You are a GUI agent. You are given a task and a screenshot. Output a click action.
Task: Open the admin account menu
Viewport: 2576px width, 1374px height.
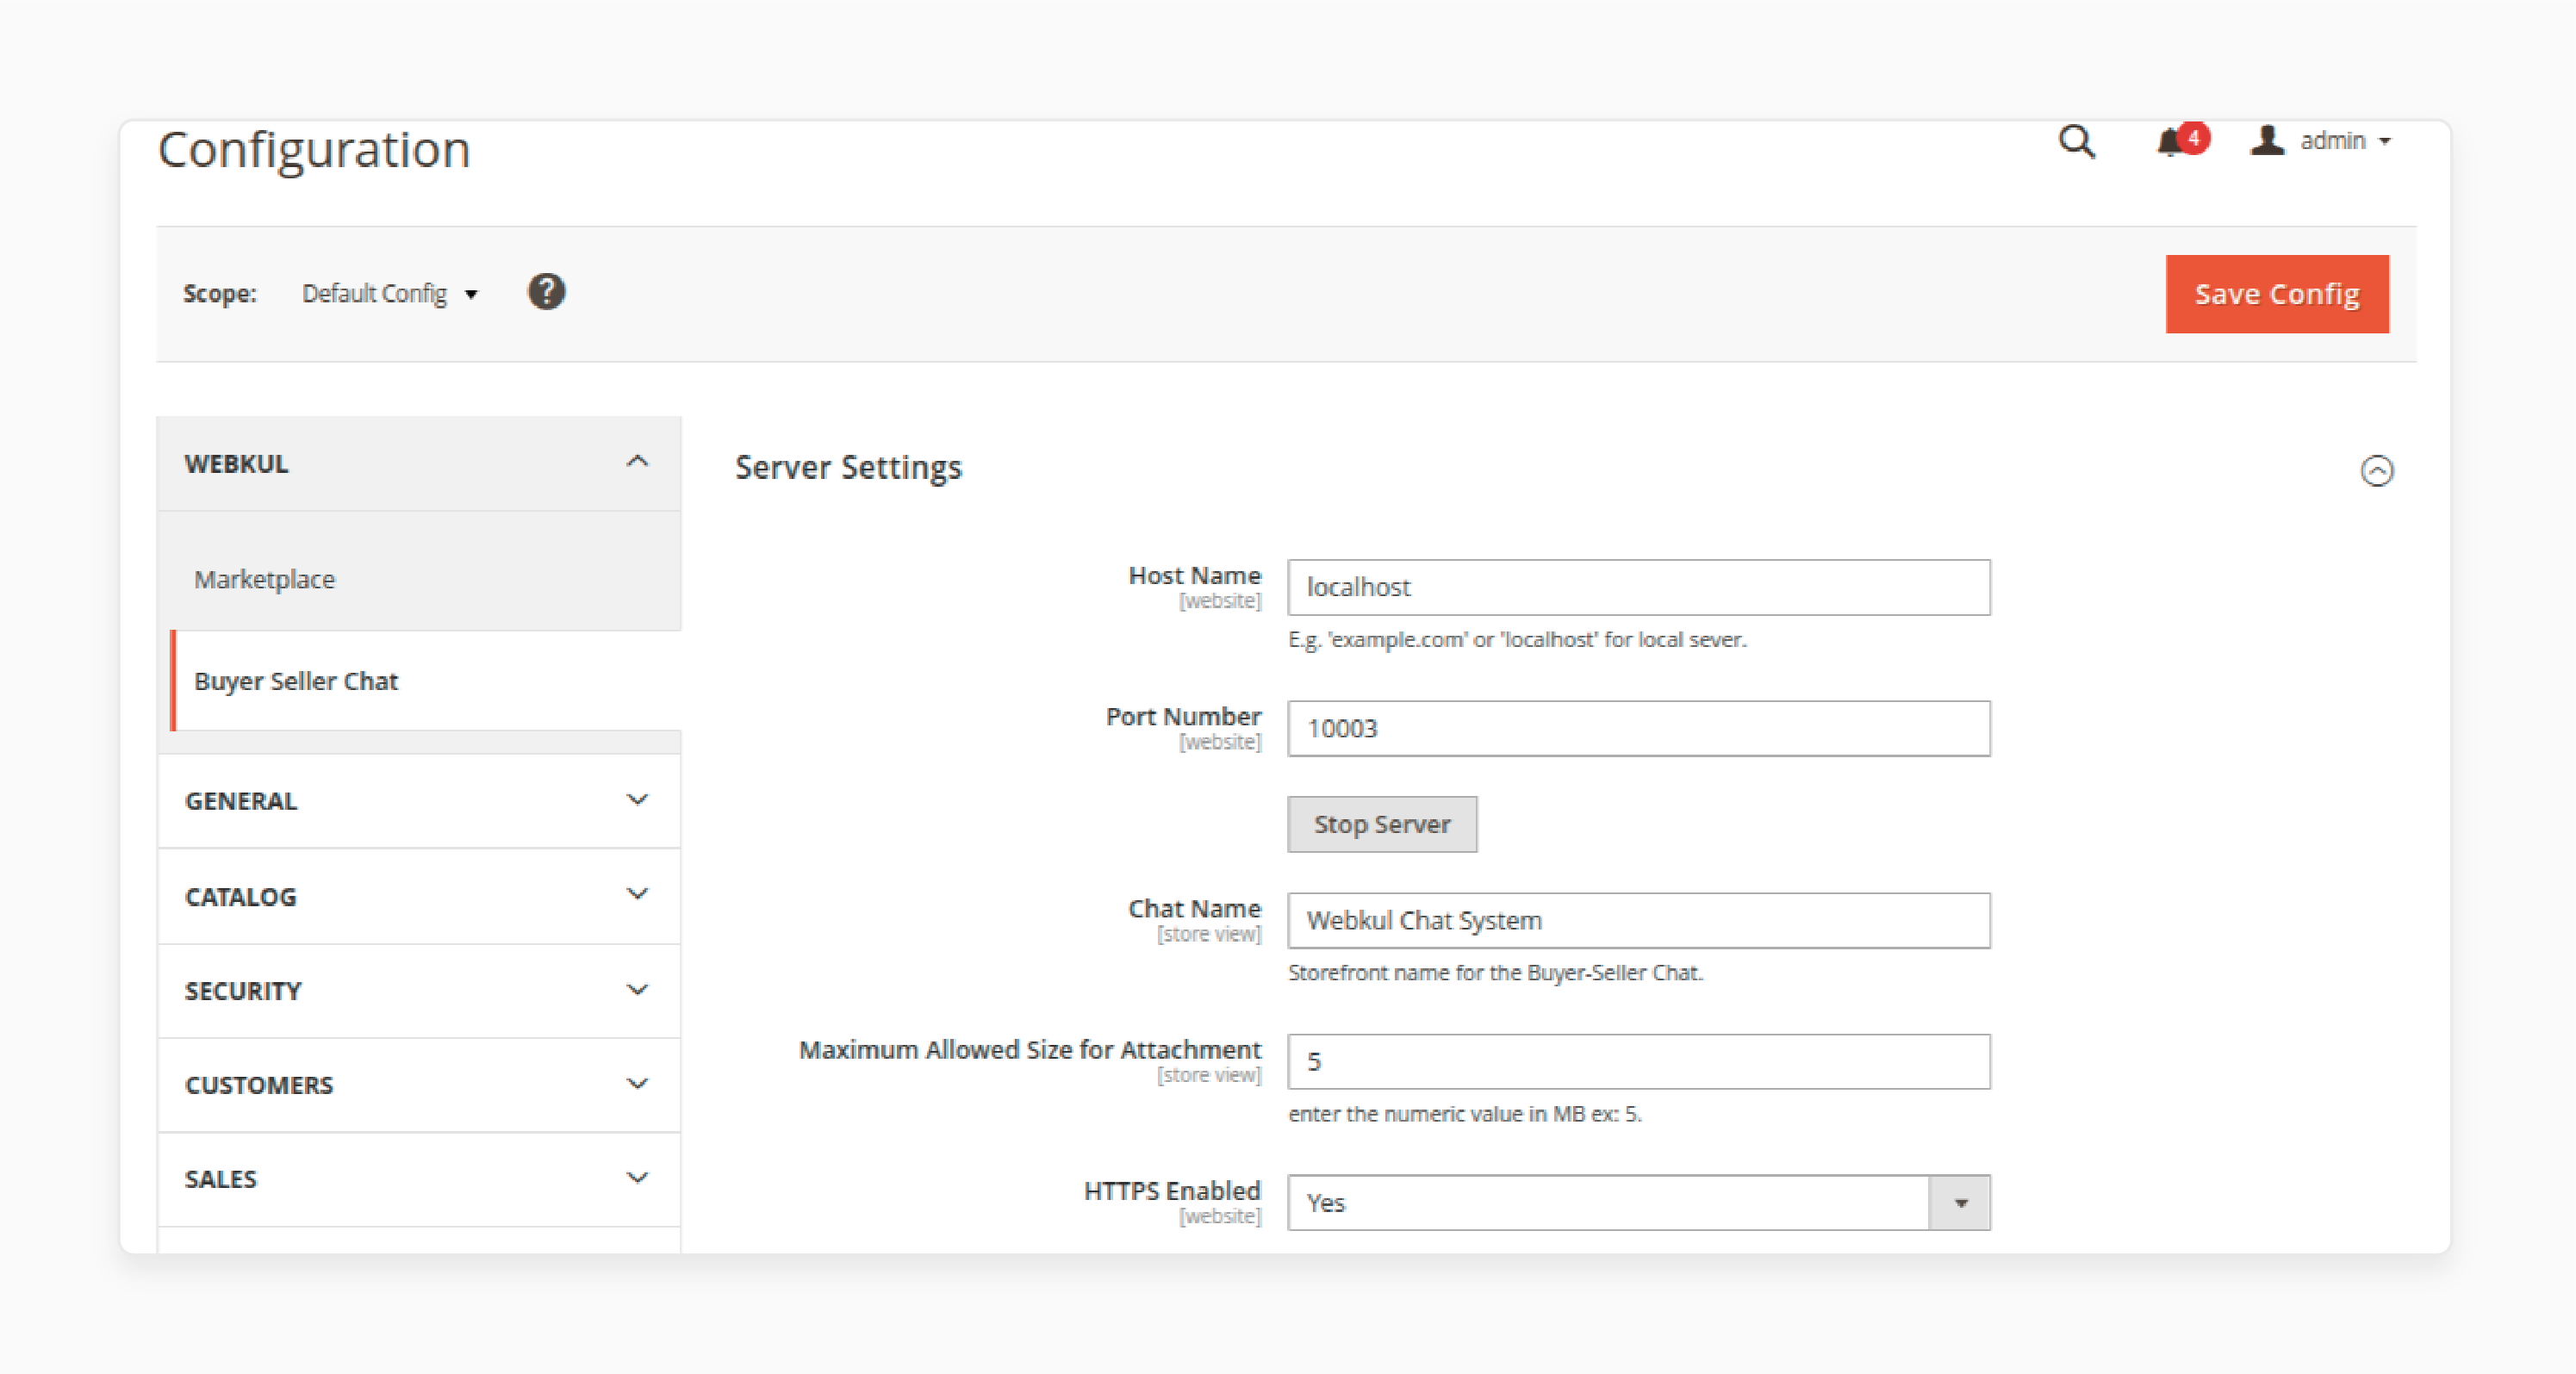coord(2320,141)
